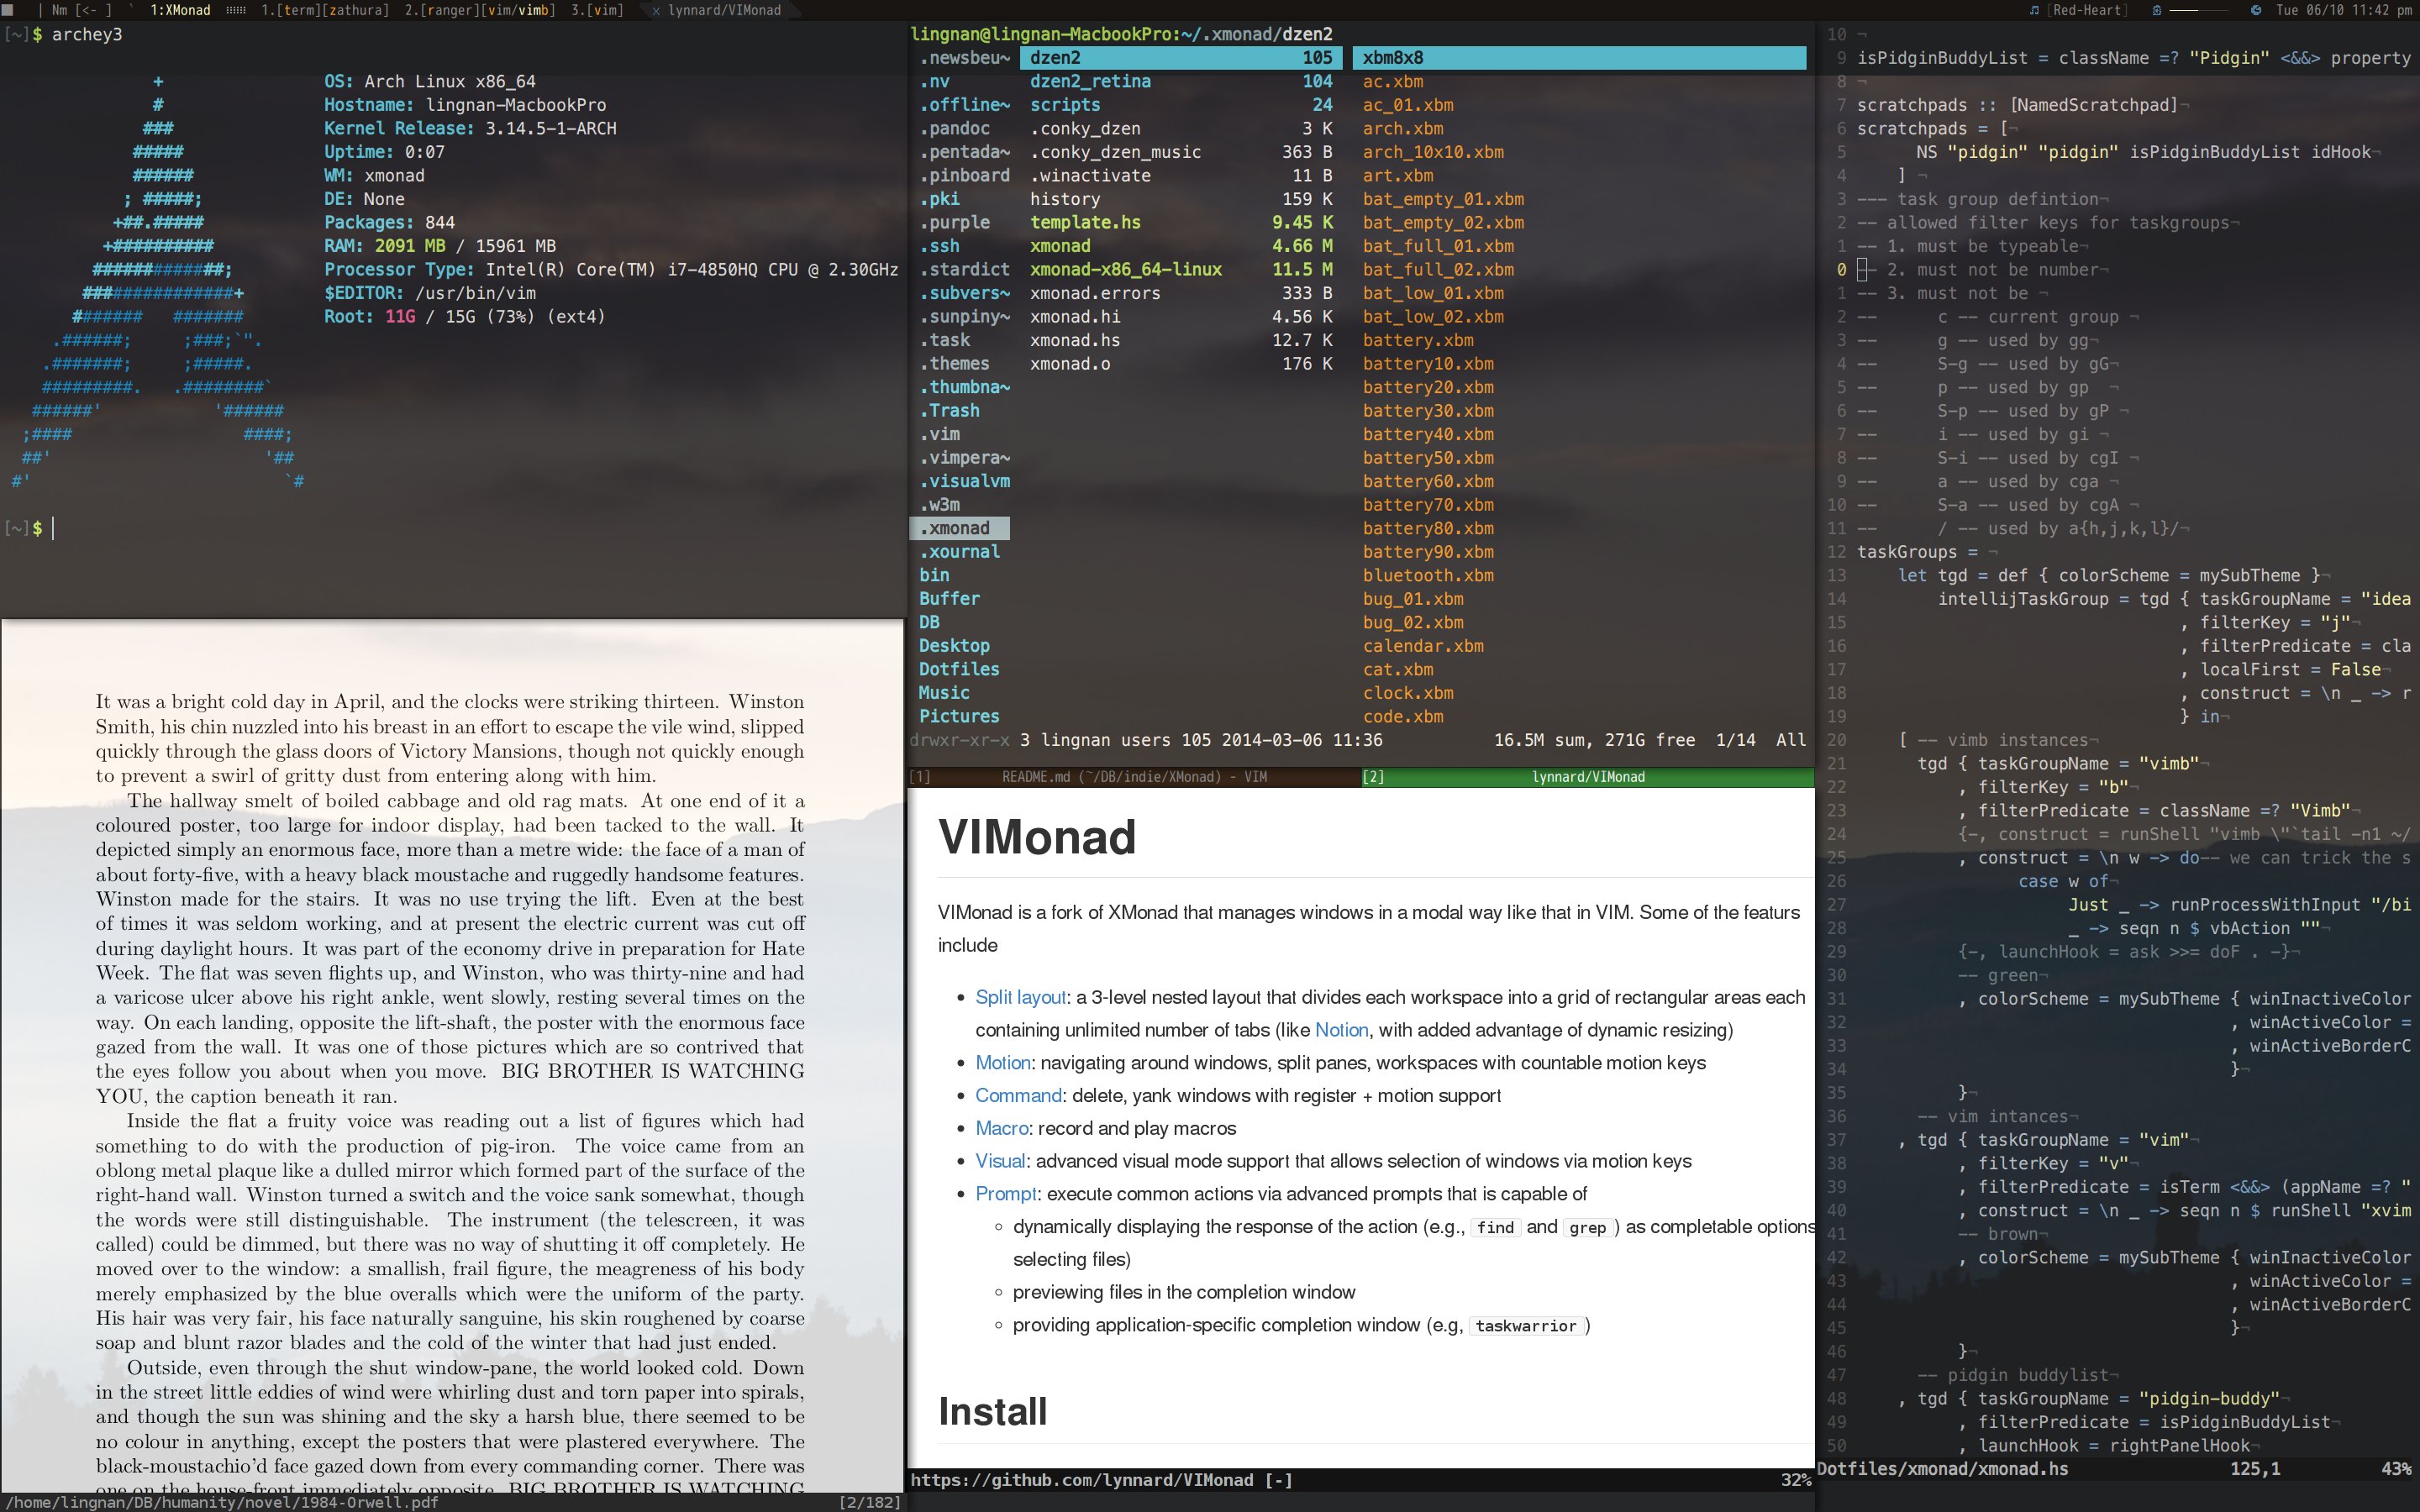The width and height of the screenshot is (2420, 1512).
Task: Click the volume icon beside the level bar
Action: 2156,10
